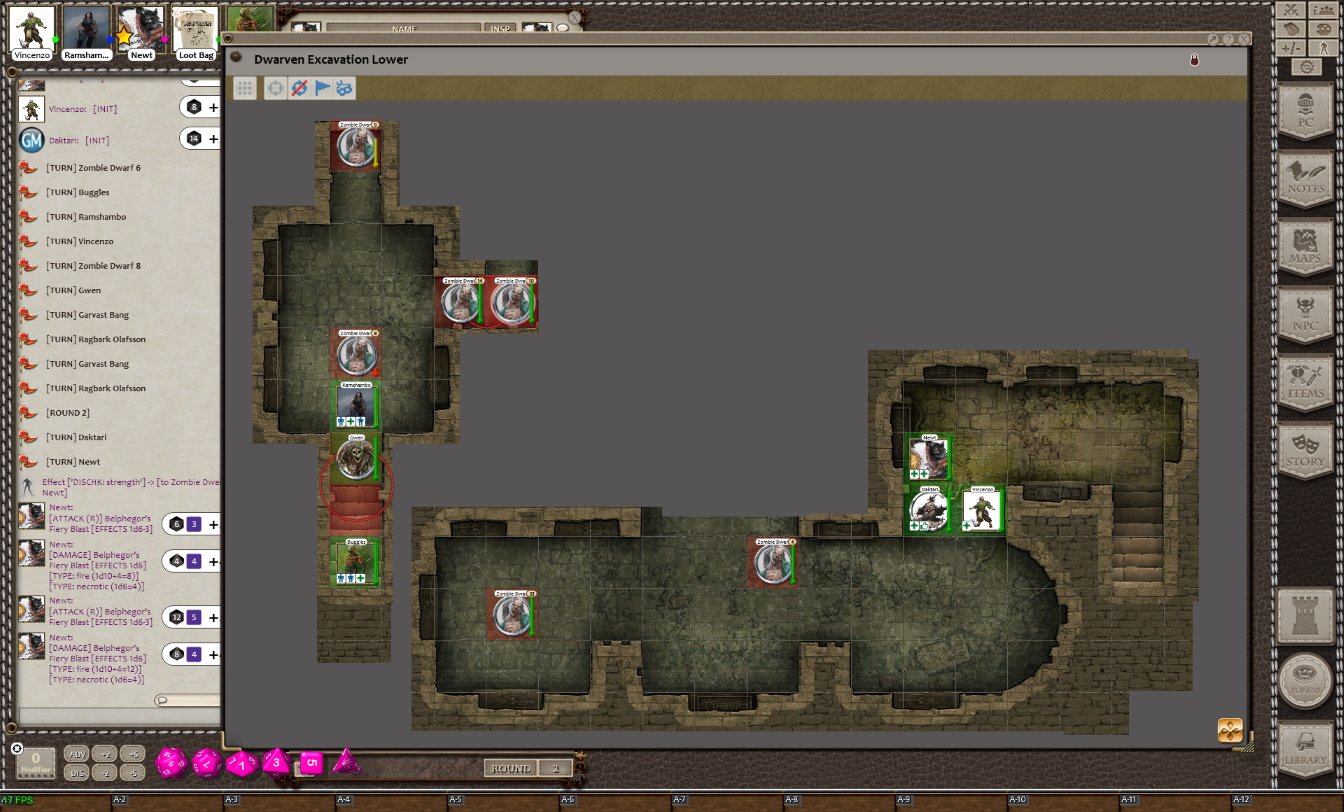Click the Modifier value box
Screen dimensions: 1344x812
pos(36,763)
